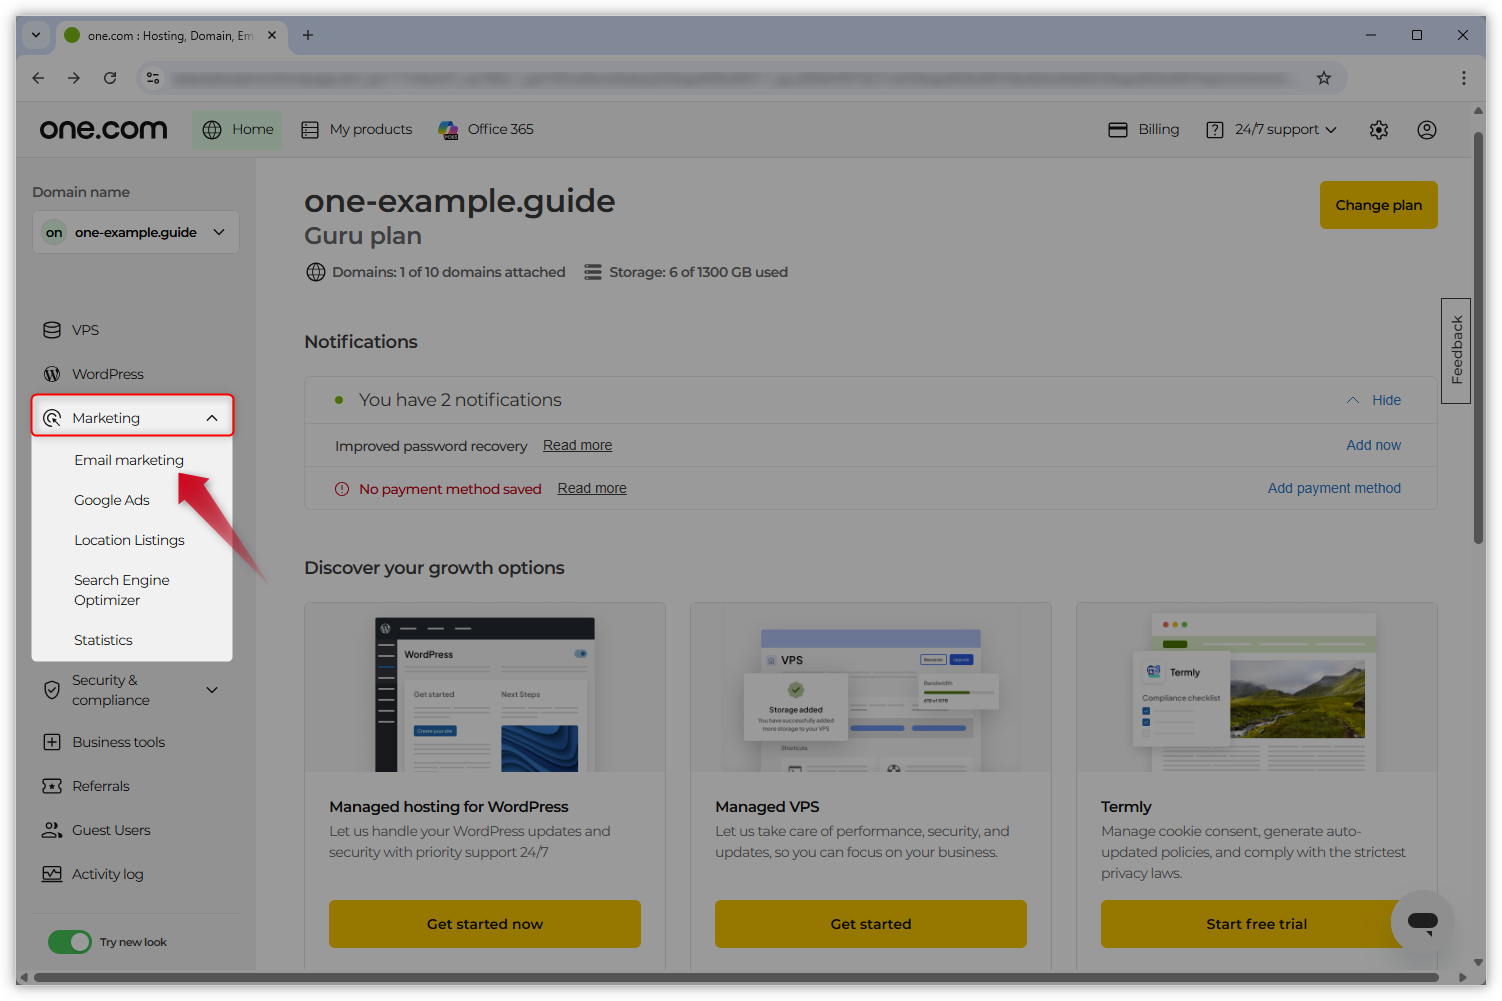Open the account profile icon
The width and height of the screenshot is (1502, 1001).
(1427, 130)
